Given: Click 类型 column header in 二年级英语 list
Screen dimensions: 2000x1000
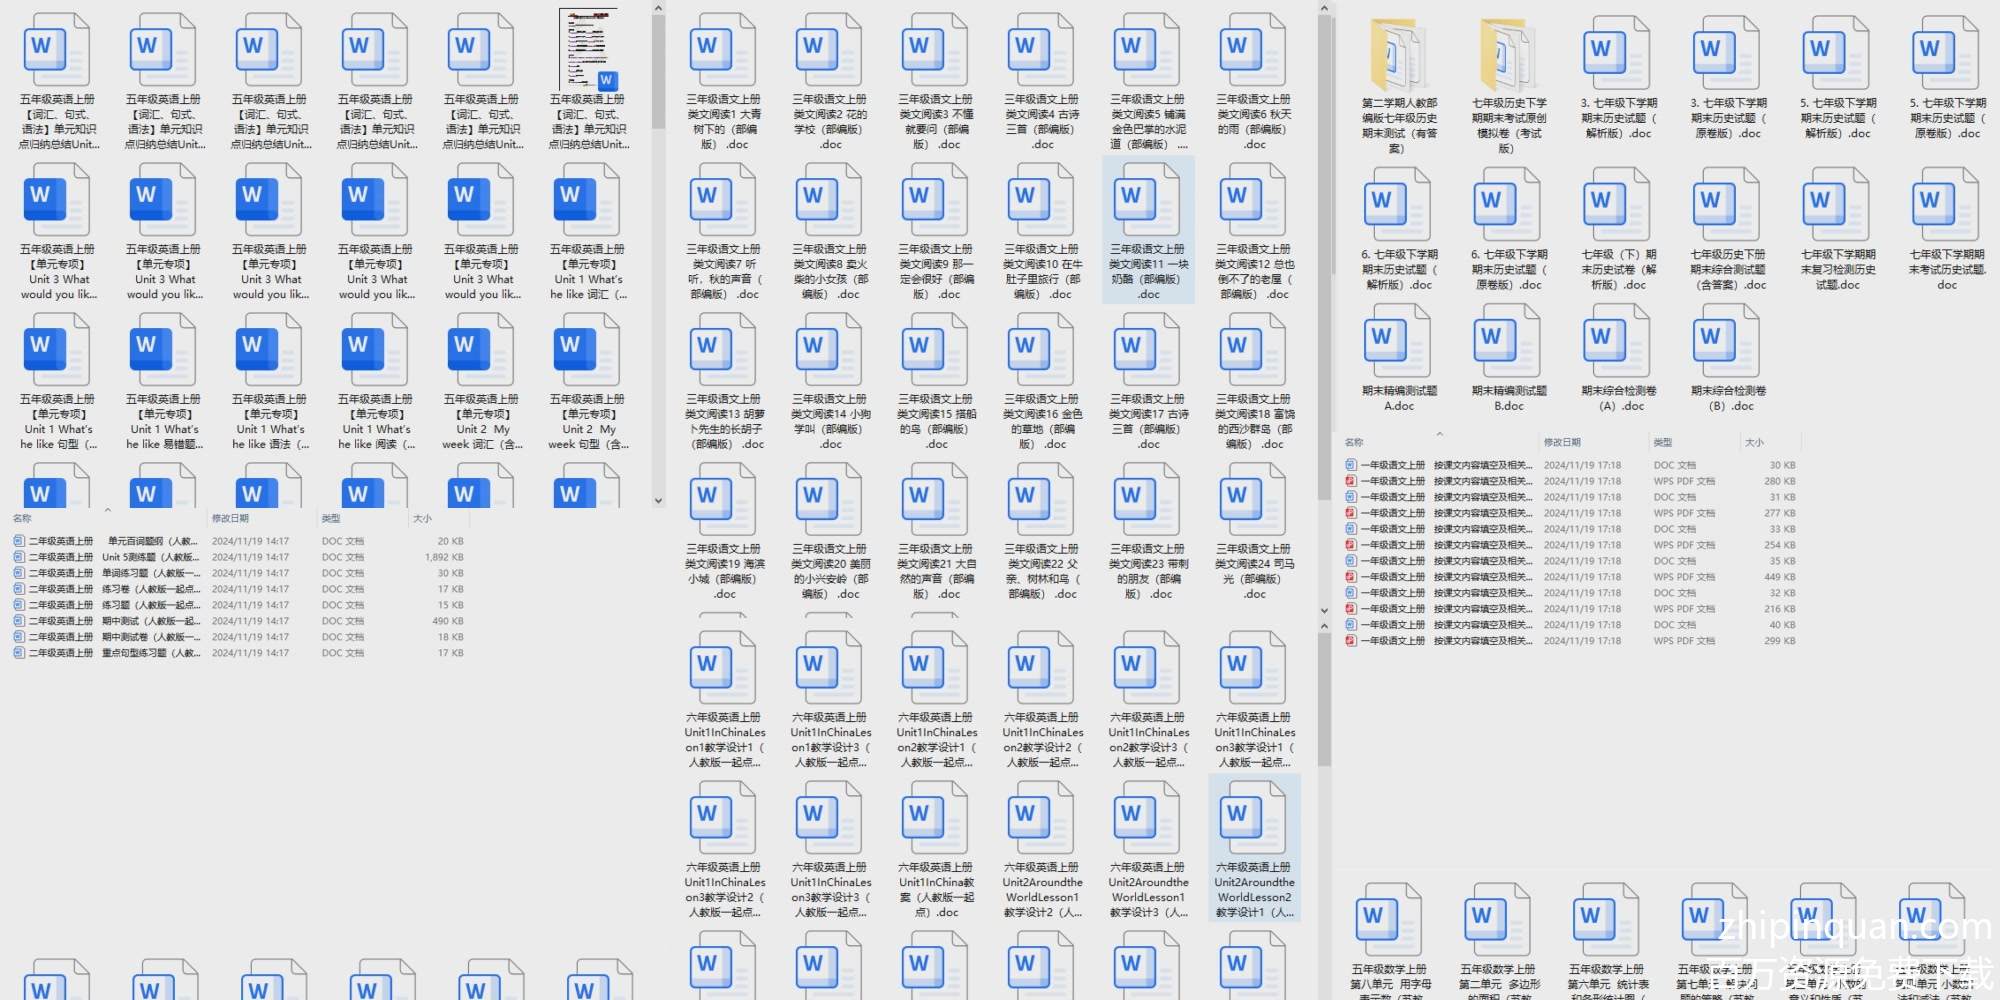Looking at the screenshot, I should tap(331, 518).
